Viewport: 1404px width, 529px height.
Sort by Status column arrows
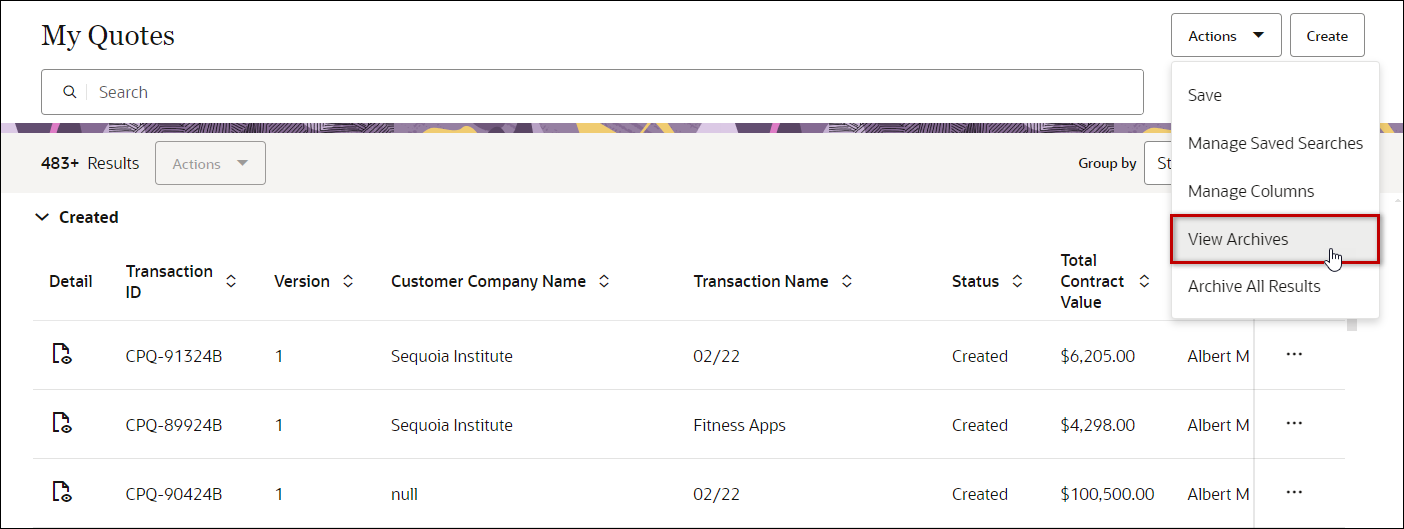[x=1017, y=282]
